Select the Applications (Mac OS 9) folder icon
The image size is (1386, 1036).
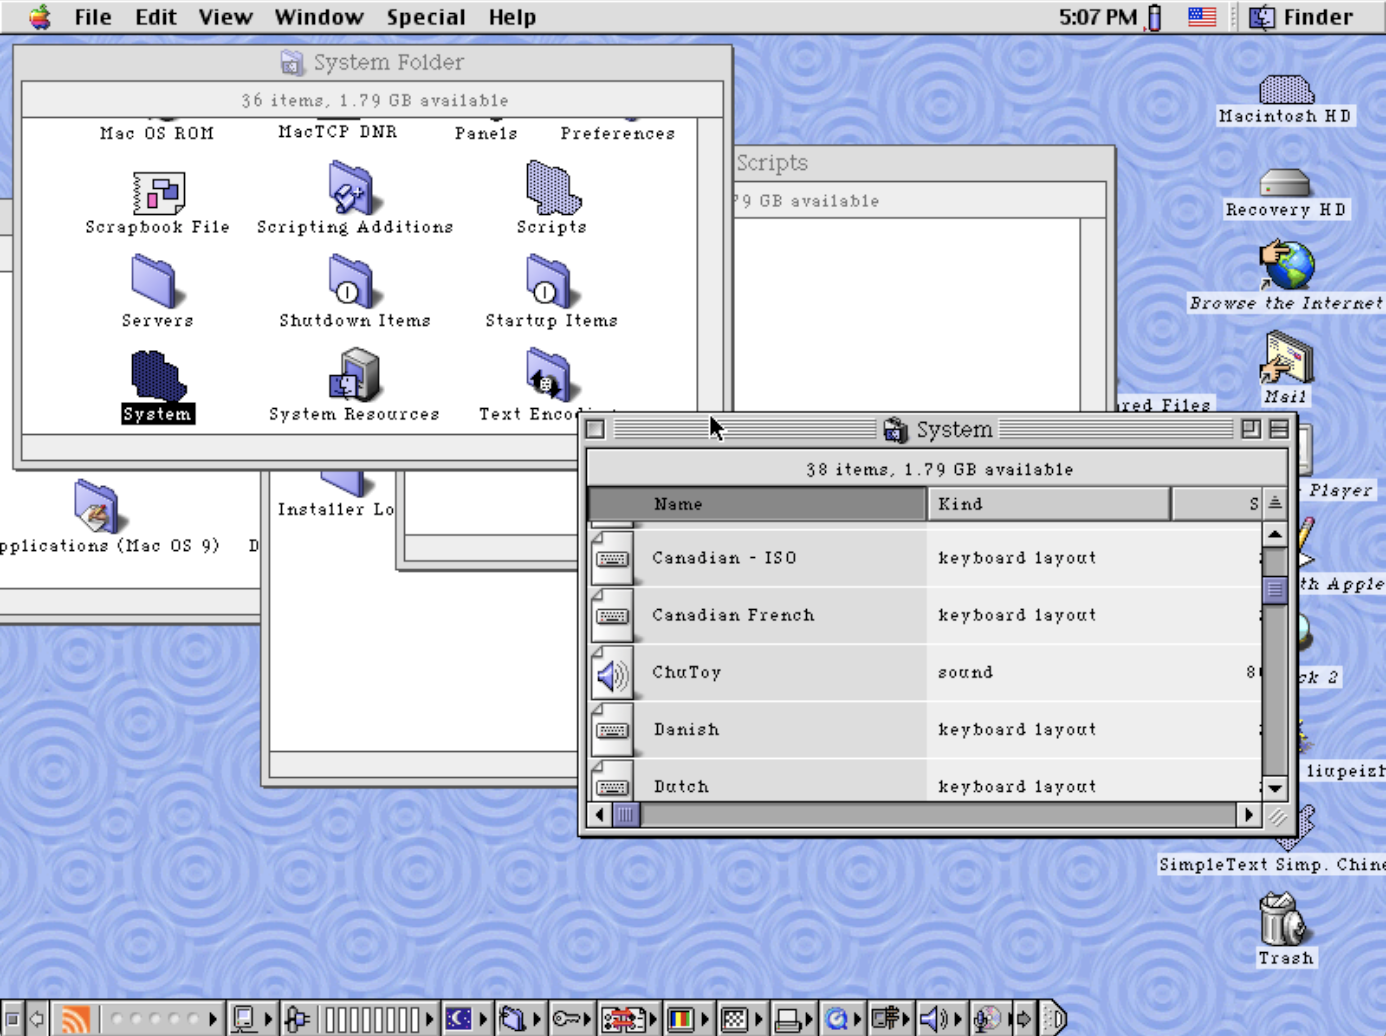[x=96, y=506]
